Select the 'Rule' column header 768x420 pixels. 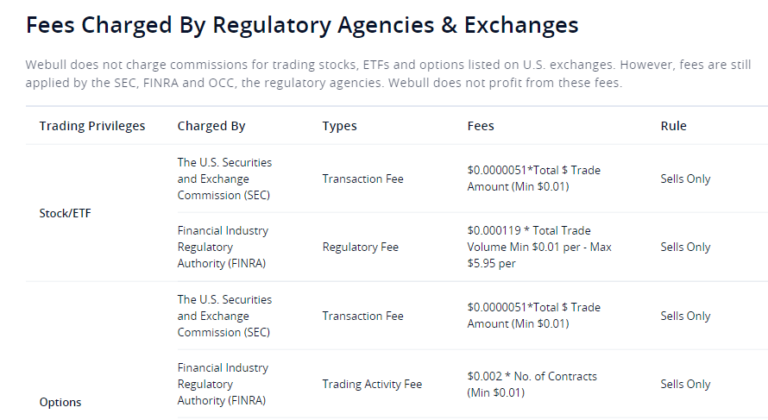click(673, 126)
